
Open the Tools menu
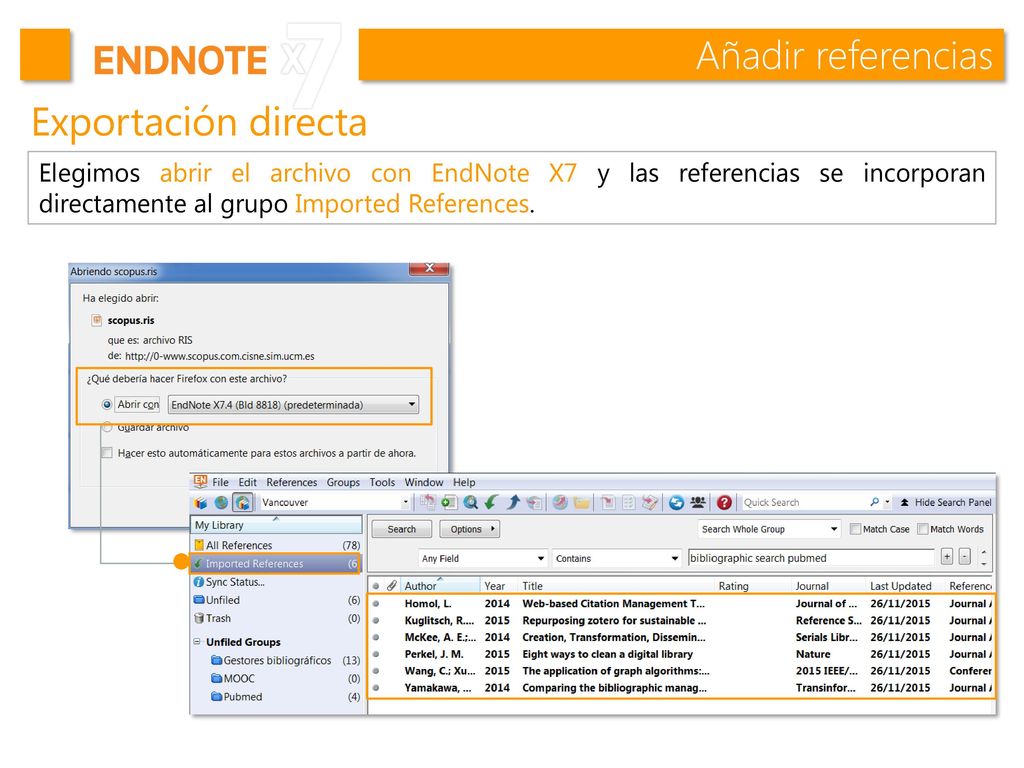[382, 482]
